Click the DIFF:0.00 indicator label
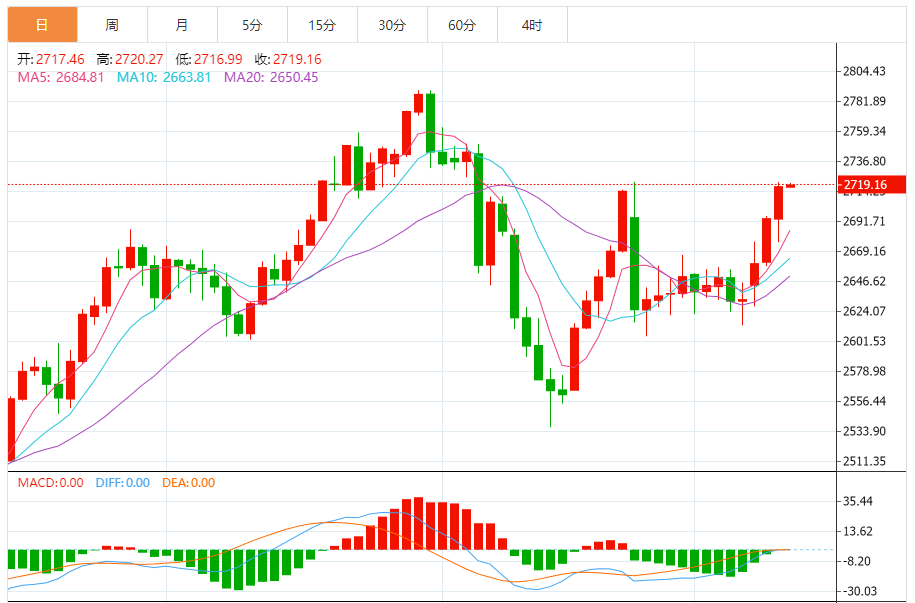 click(123, 483)
